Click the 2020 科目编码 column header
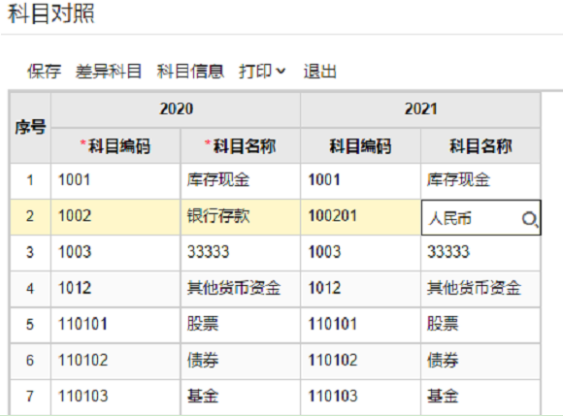The image size is (563, 416). [x=115, y=146]
